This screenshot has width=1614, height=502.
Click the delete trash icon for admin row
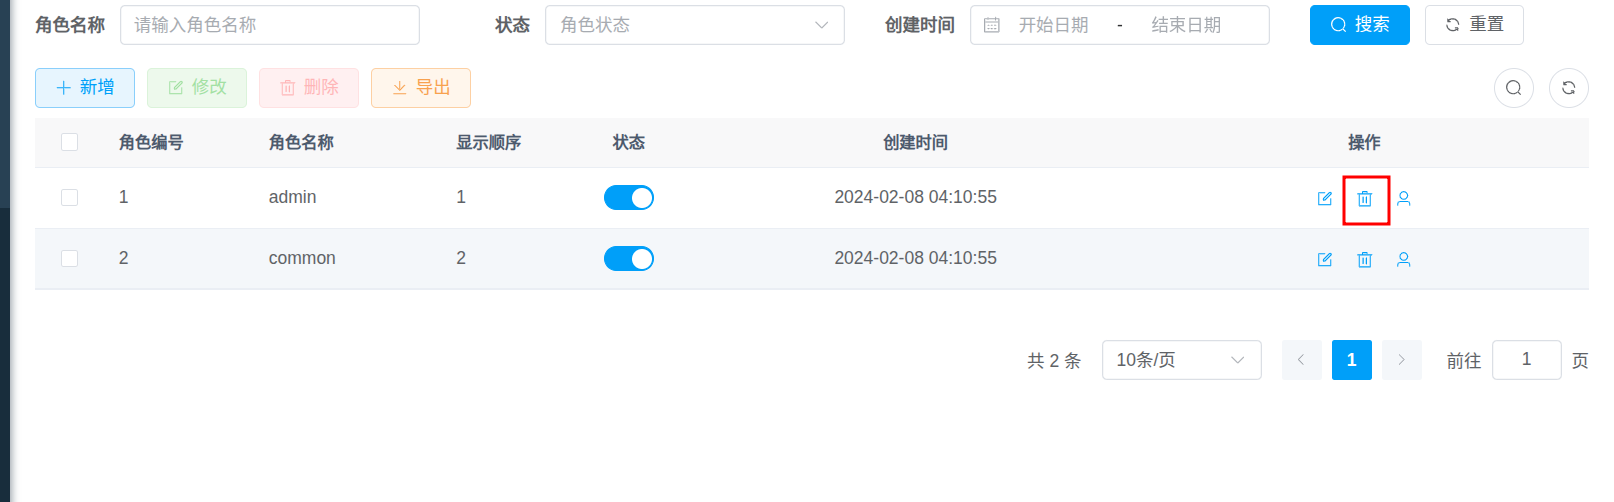tap(1365, 199)
